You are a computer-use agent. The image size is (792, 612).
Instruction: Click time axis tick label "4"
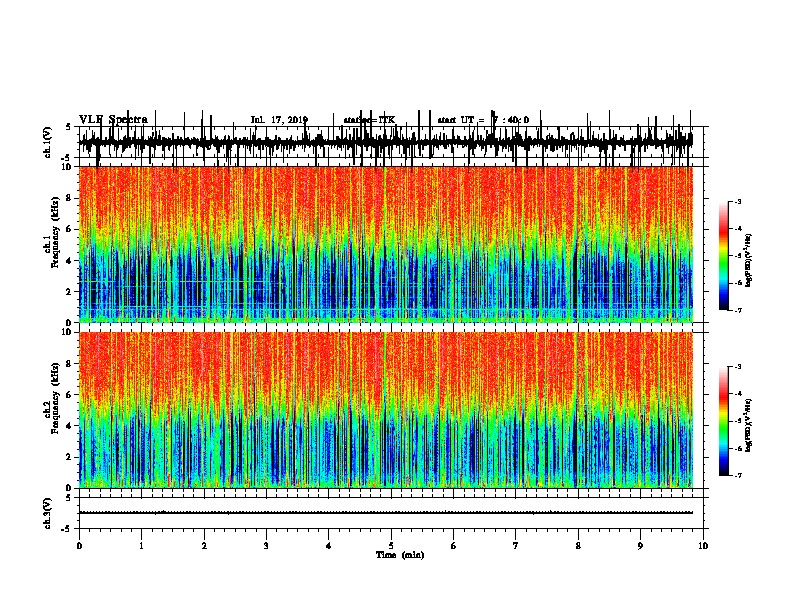tap(329, 546)
